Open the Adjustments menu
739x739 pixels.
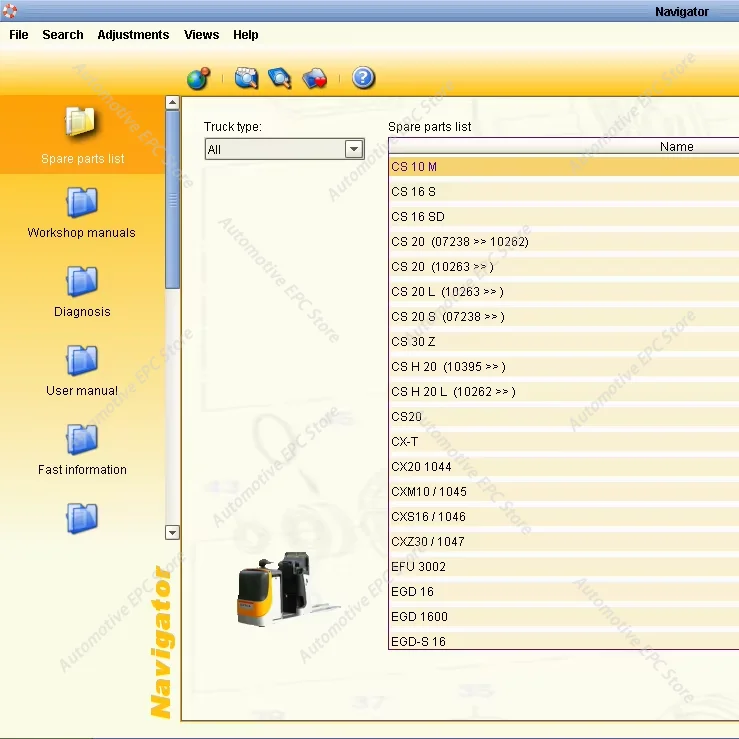click(x=133, y=34)
